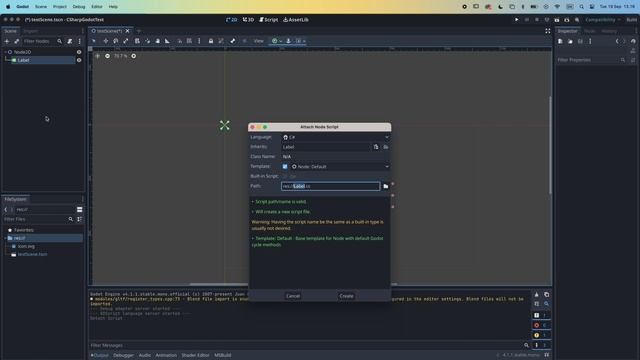Image resolution: width=640 pixels, height=360 pixels.
Task: Open Language dropdown showing C#
Action: [x=336, y=137]
